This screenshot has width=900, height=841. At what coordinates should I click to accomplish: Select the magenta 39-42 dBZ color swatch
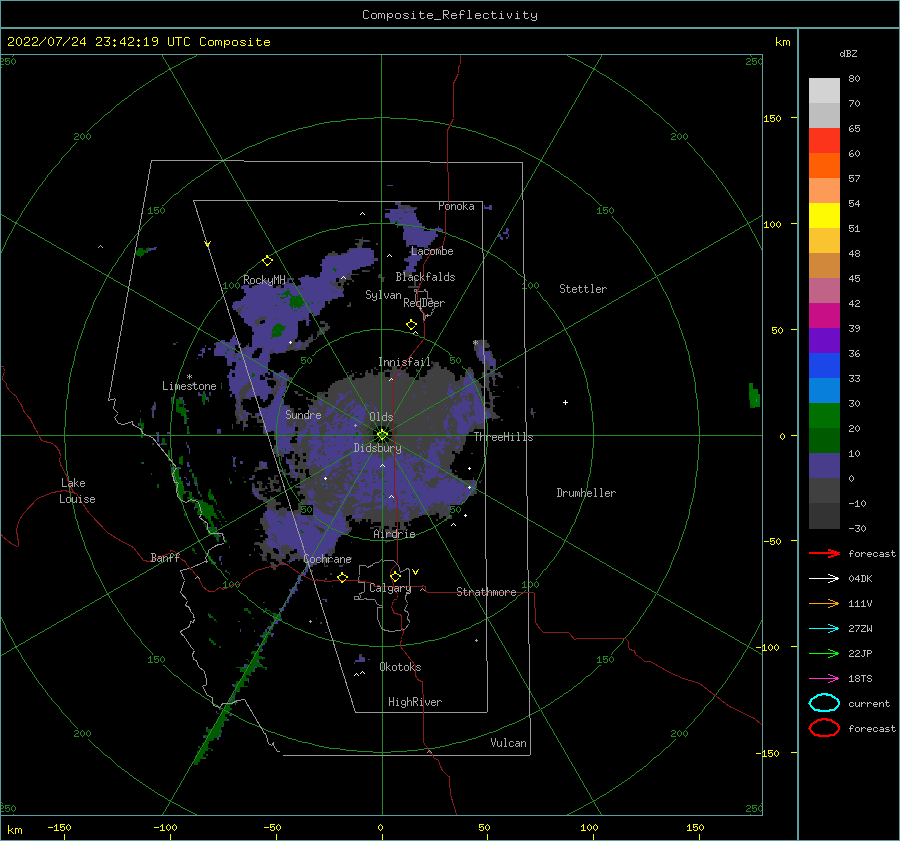coord(824,316)
